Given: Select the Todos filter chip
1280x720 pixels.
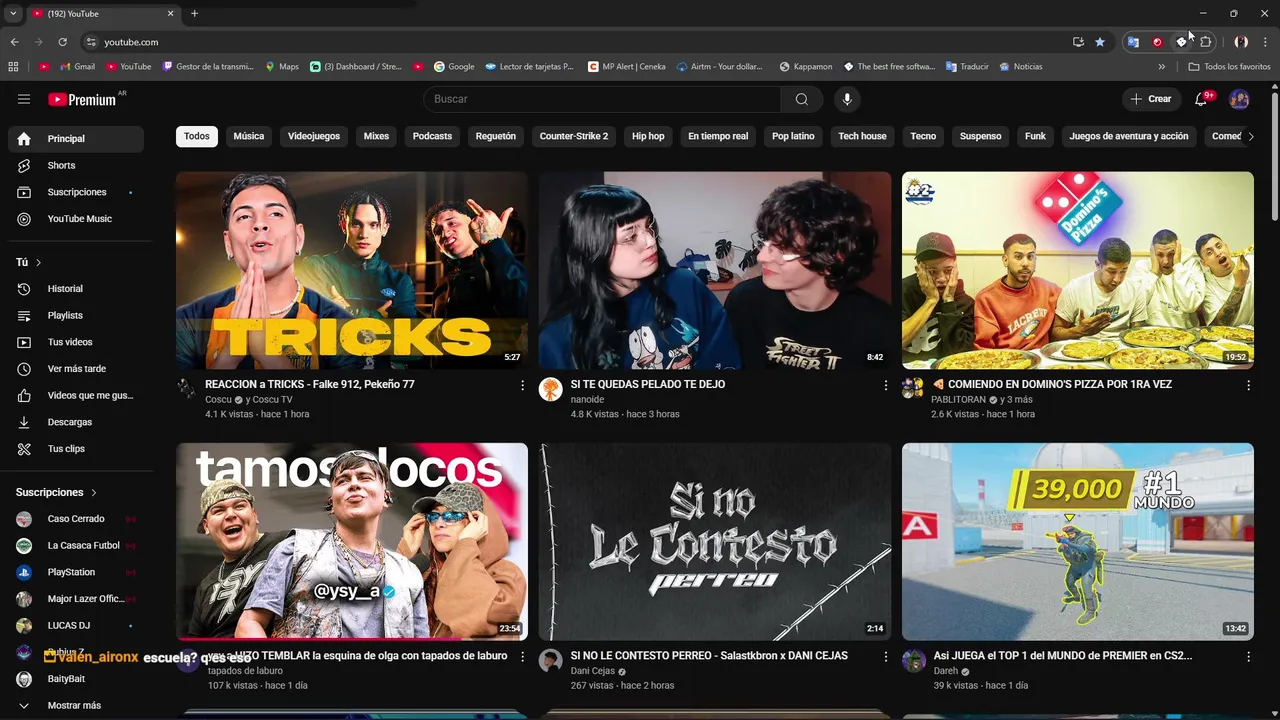Looking at the screenshot, I should click(x=197, y=136).
